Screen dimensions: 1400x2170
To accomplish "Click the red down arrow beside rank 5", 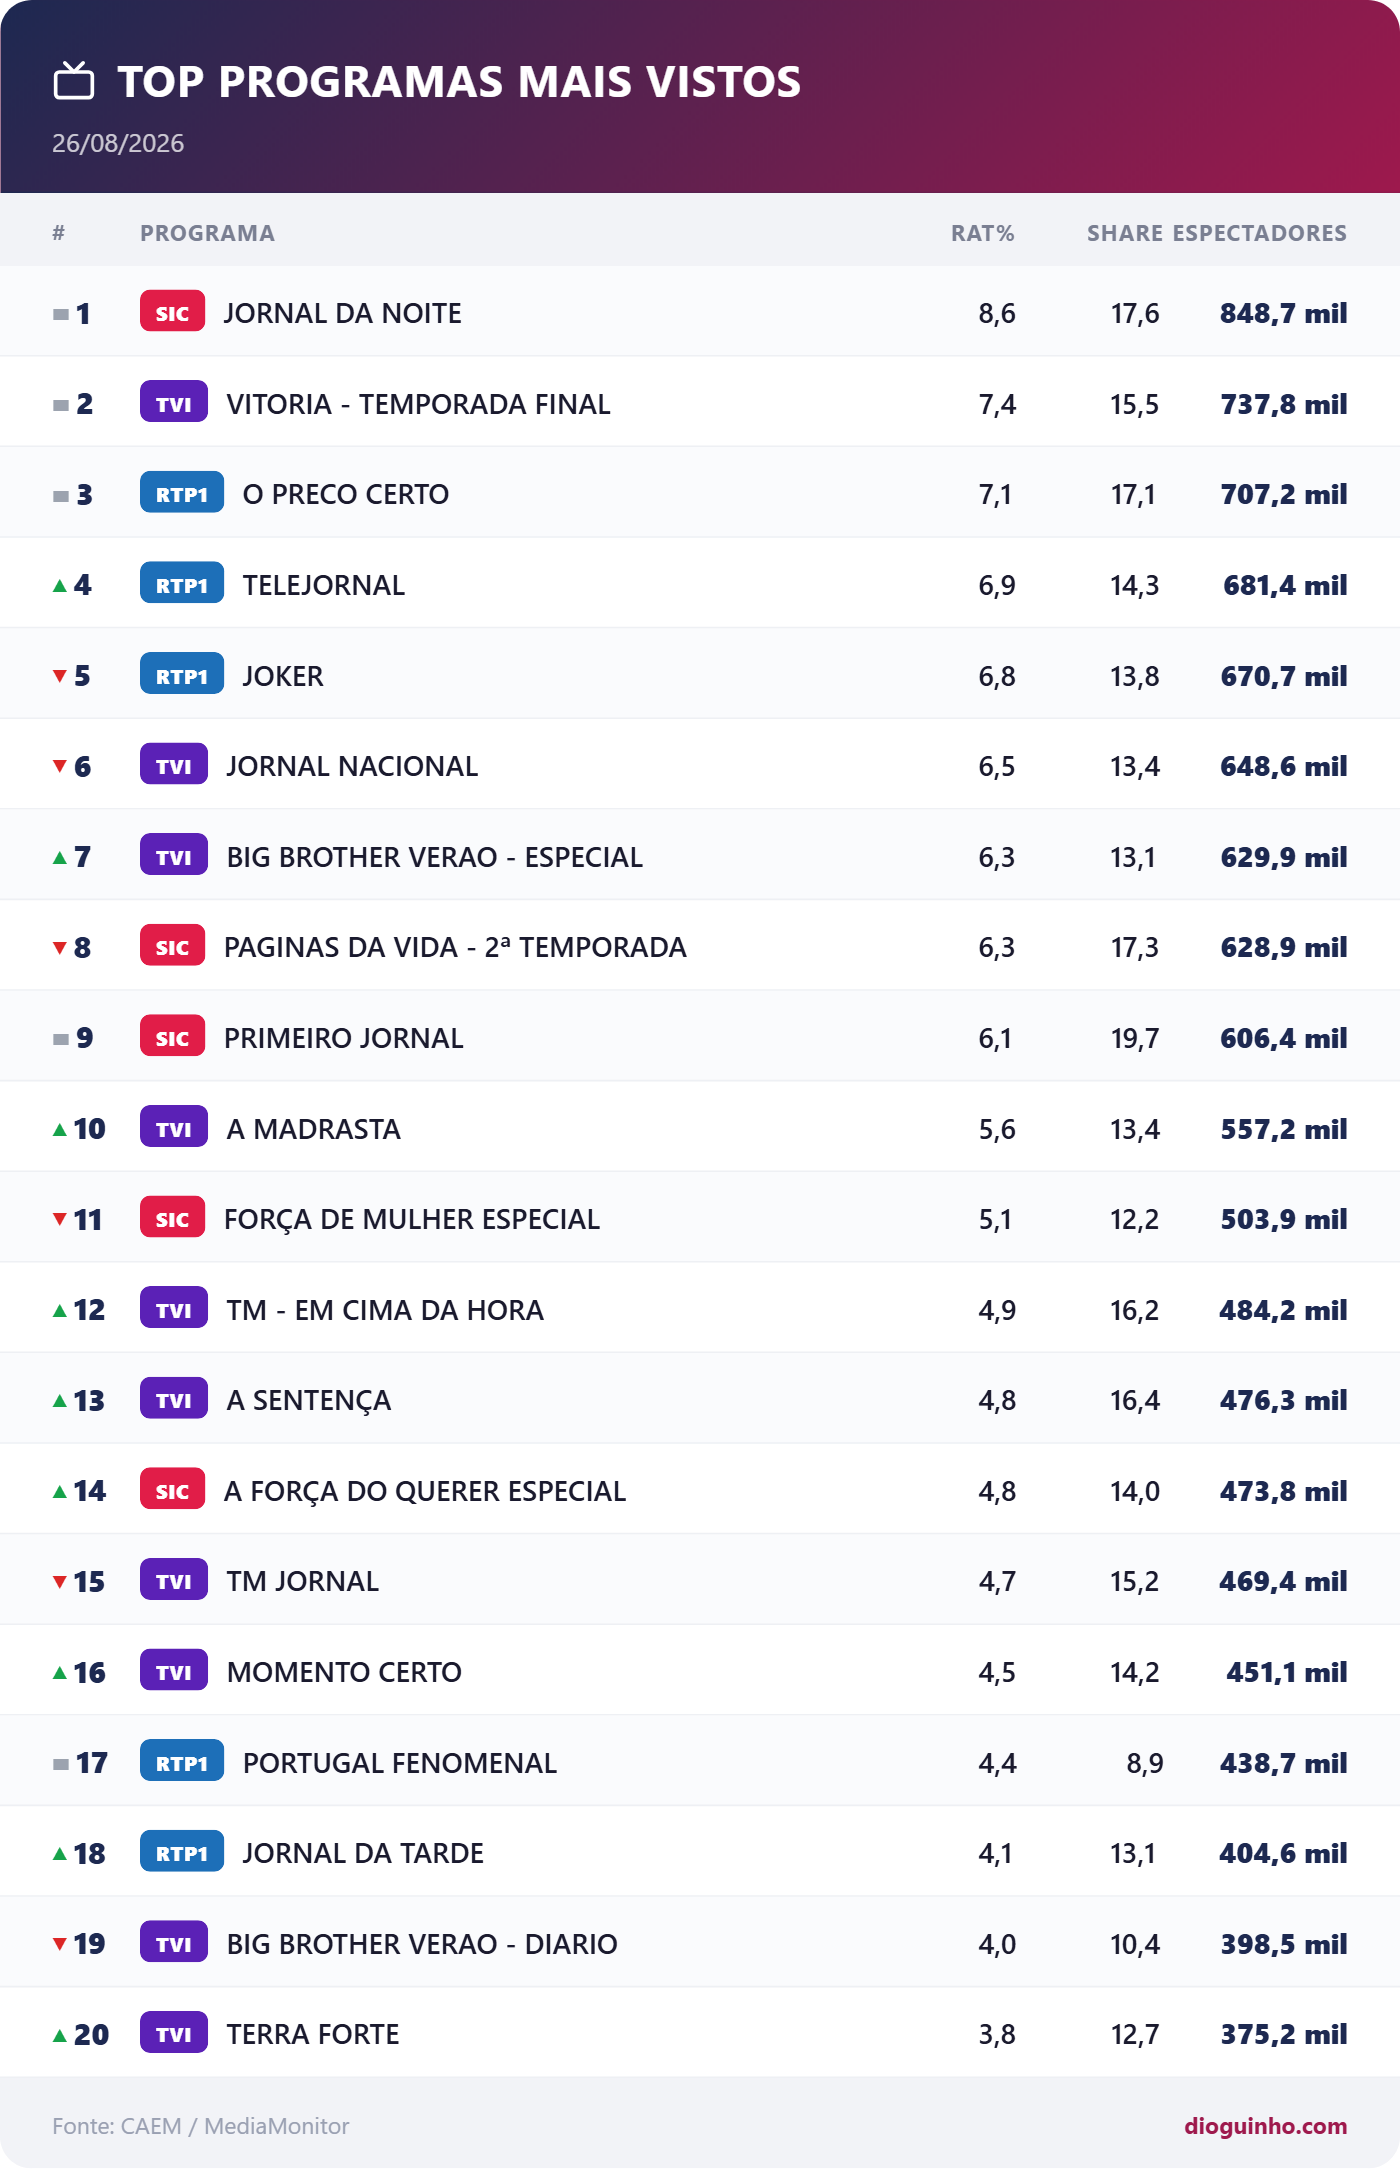I will pyautogui.click(x=60, y=676).
